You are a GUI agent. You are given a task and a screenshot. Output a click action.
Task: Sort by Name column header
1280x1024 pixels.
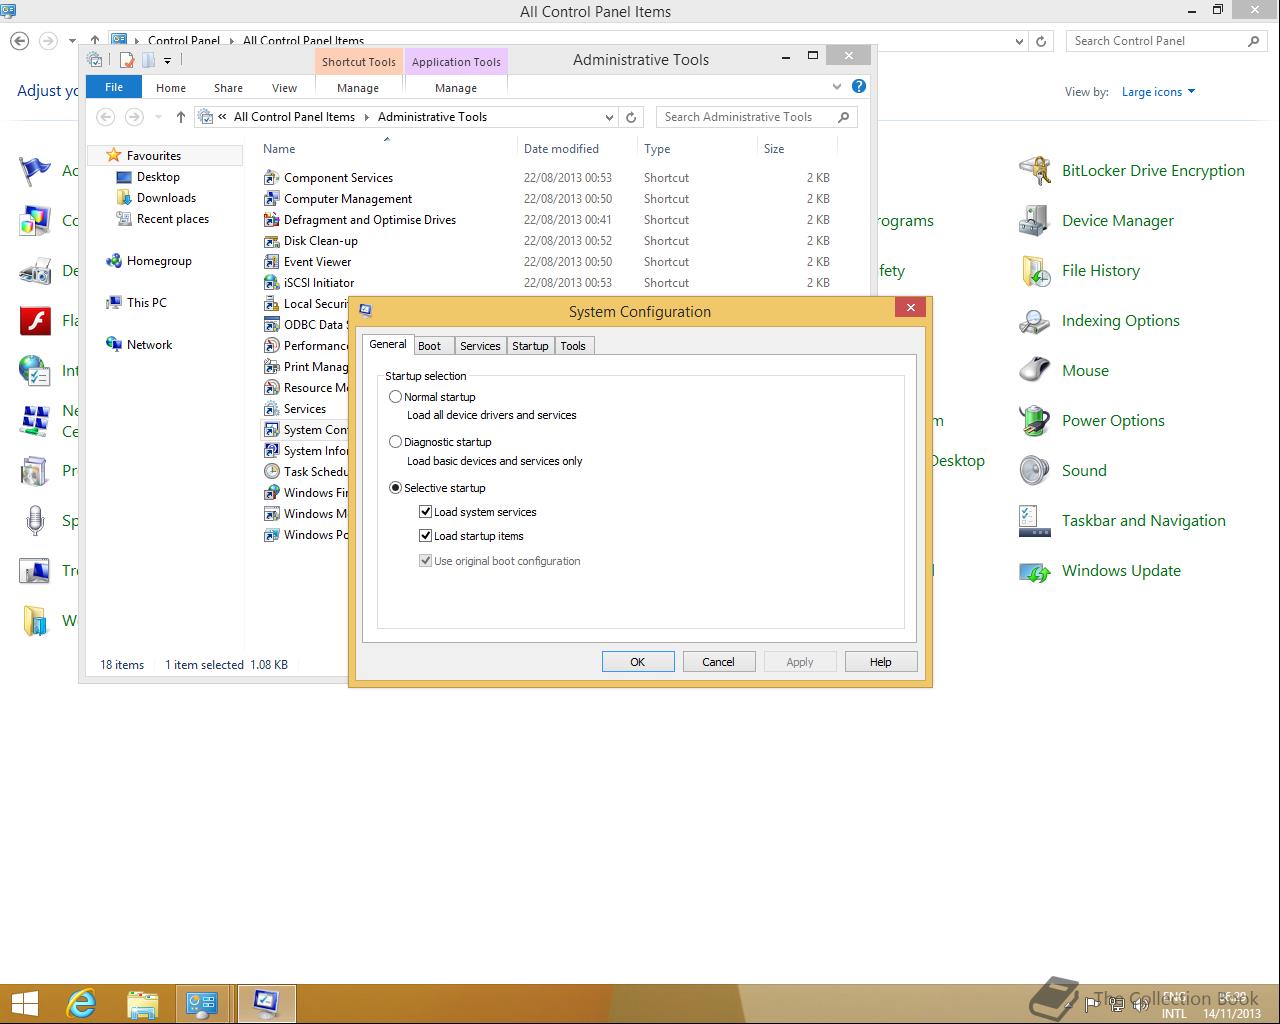[387, 149]
